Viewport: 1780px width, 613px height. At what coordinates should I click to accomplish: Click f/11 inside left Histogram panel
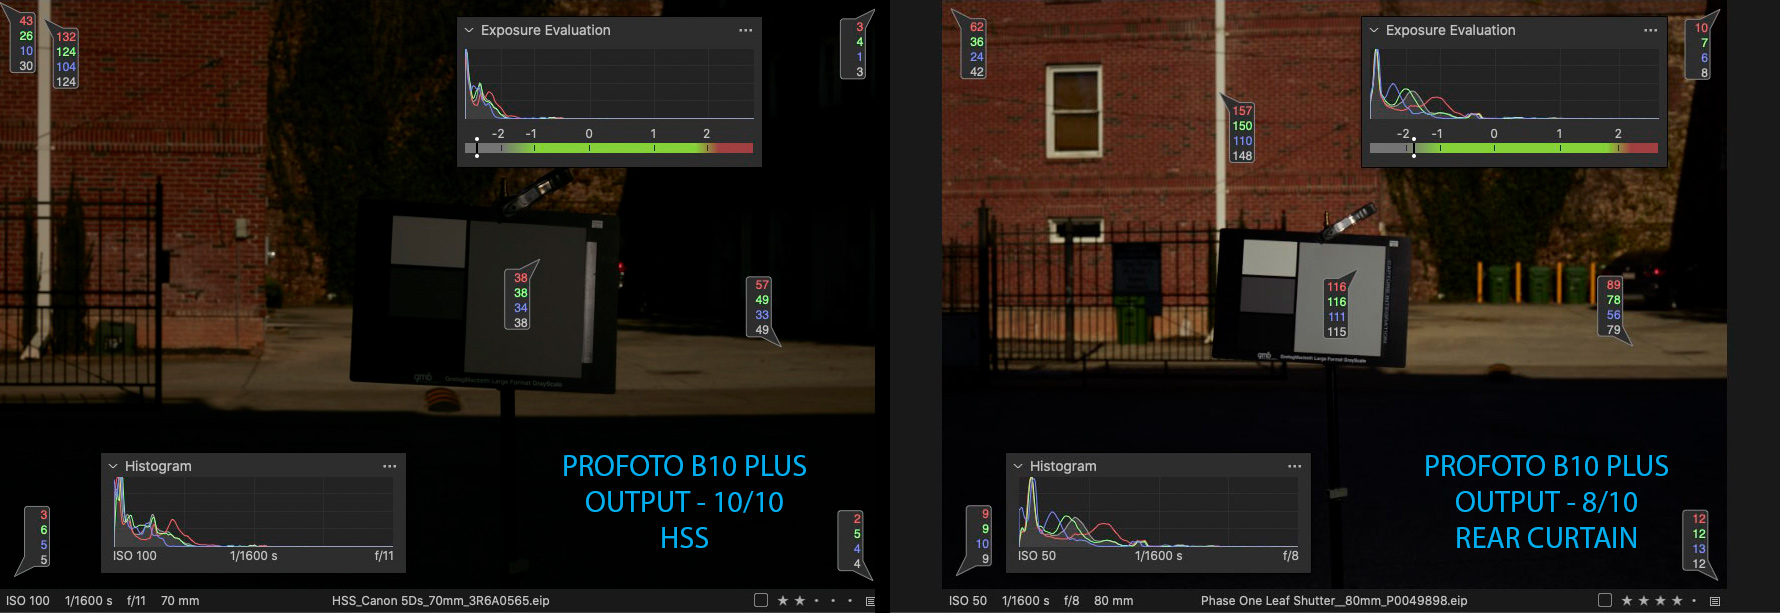coord(384,556)
